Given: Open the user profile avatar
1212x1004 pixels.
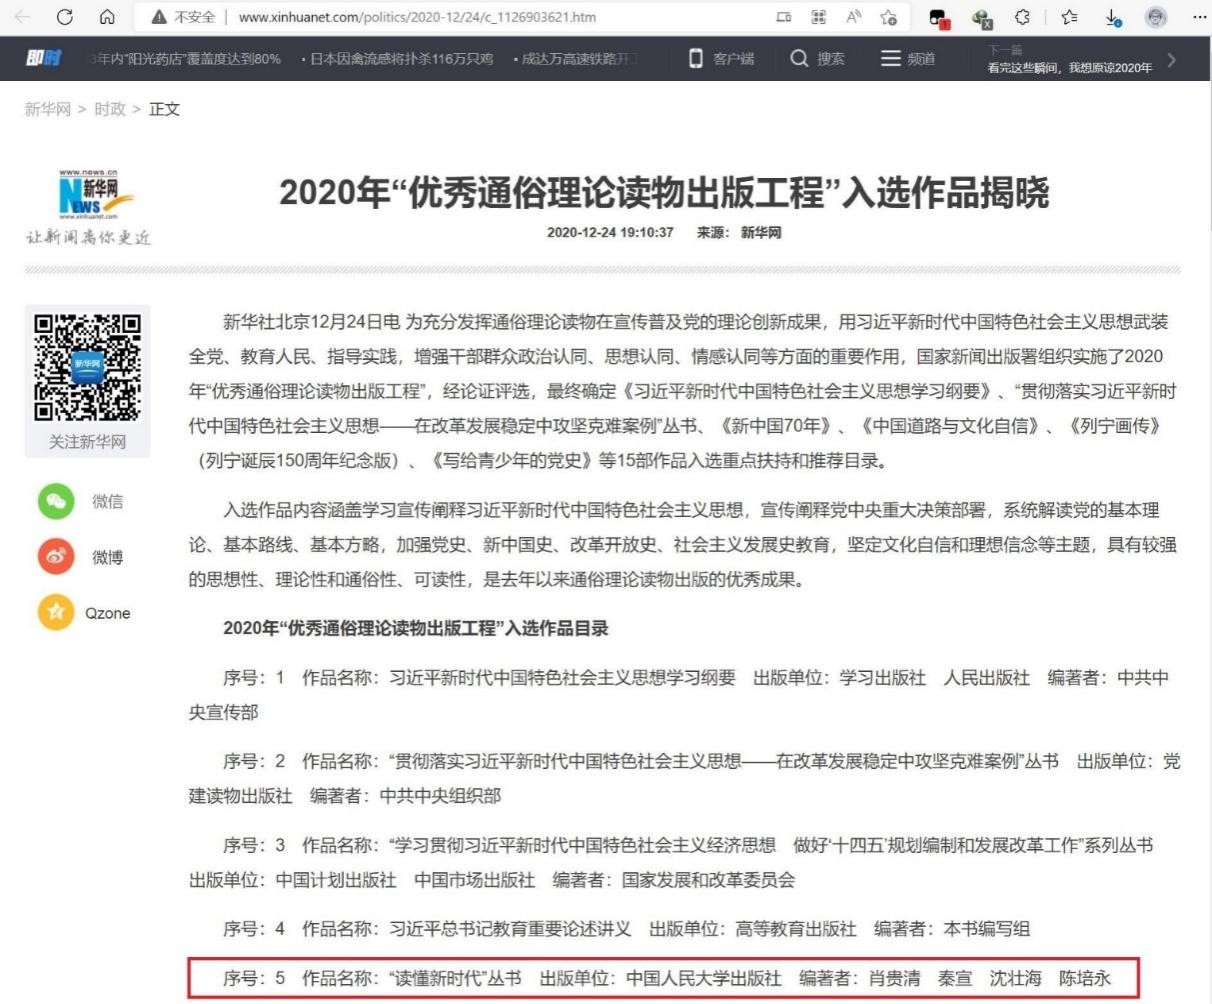Looking at the screenshot, I should (x=1156, y=17).
